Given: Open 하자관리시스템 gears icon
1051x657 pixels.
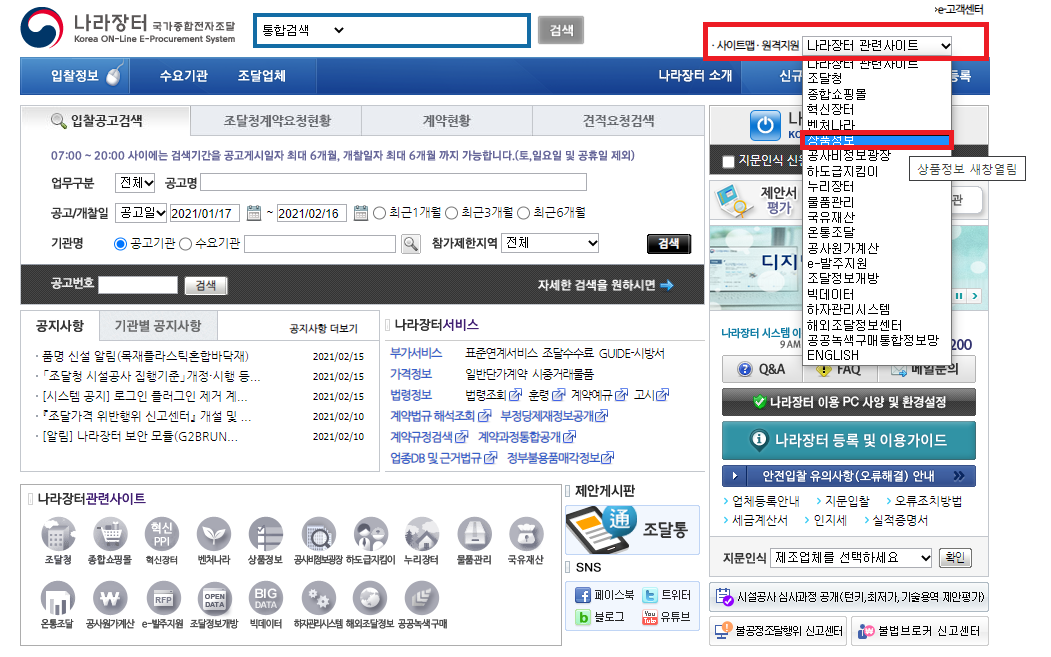Looking at the screenshot, I should 318,598.
